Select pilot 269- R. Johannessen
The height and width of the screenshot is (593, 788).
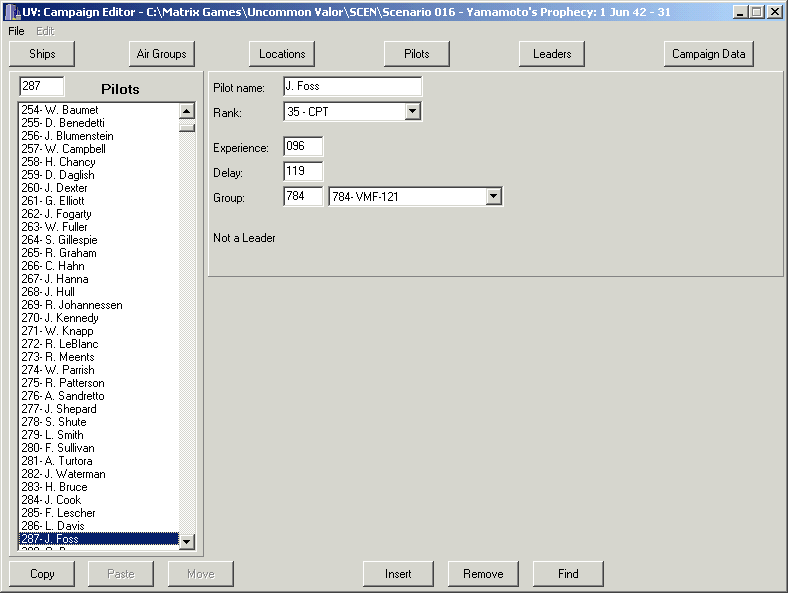[x=99, y=305]
